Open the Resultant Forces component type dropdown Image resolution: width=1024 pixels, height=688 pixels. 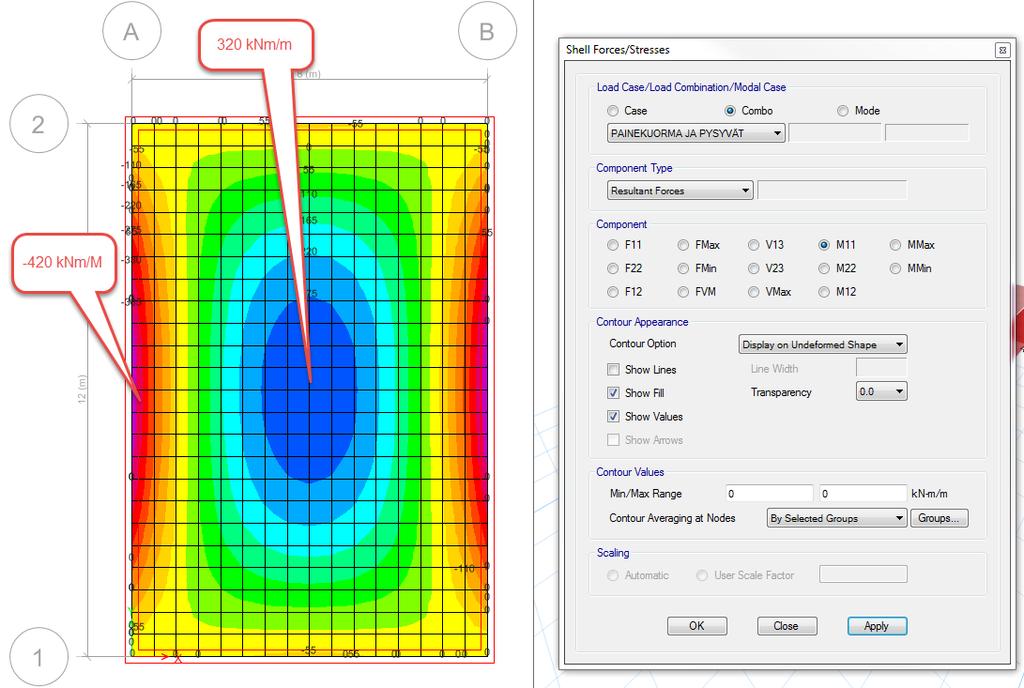[680, 191]
